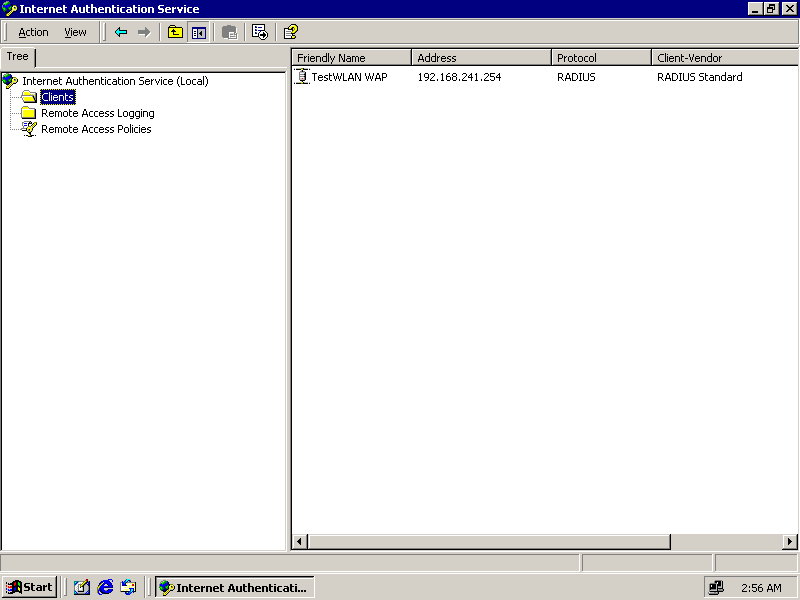This screenshot has width=800, height=600.
Task: Launch Internet Explorer from Quick Launch
Action: pos(105,587)
